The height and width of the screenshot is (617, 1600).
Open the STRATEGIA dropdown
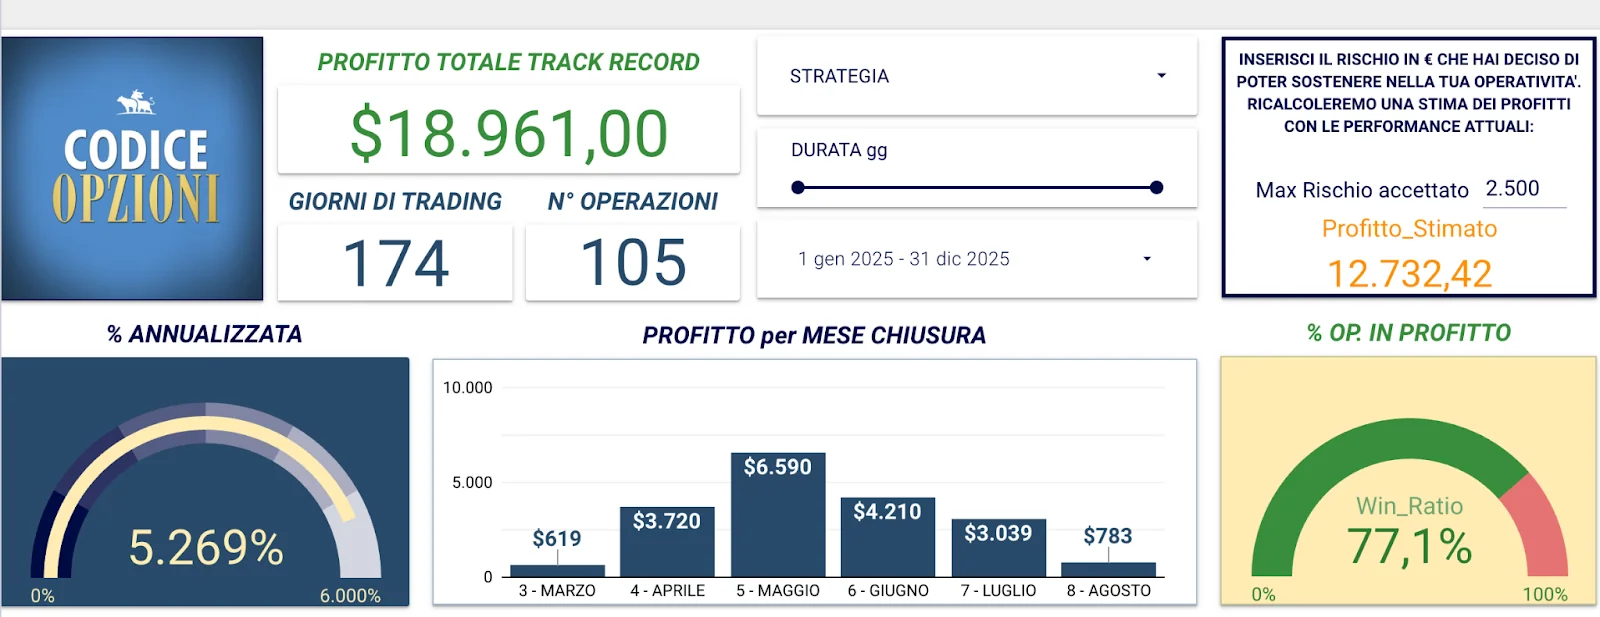pyautogui.click(x=977, y=76)
